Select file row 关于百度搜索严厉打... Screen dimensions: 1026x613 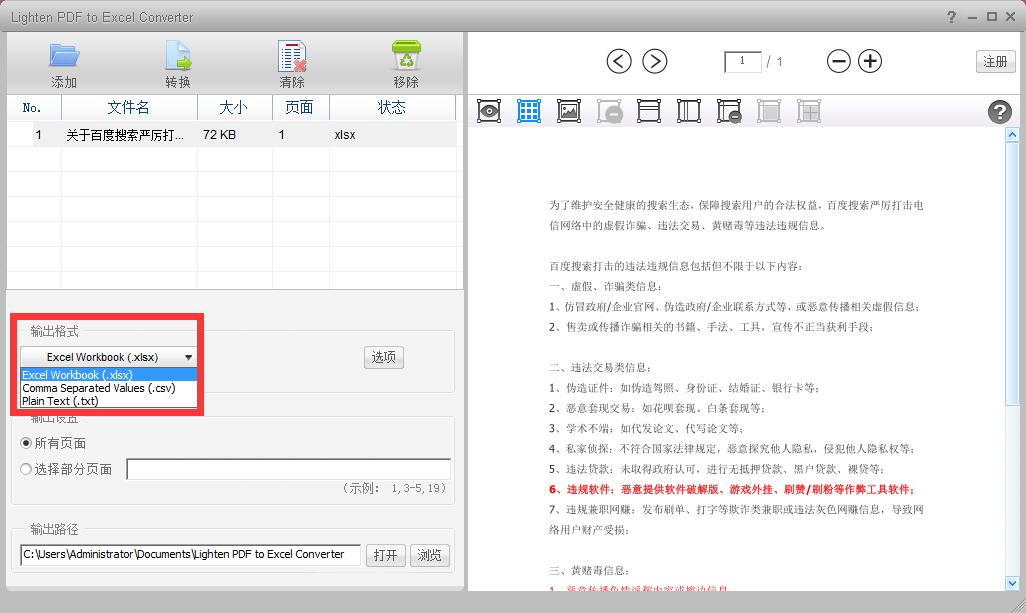(125, 135)
